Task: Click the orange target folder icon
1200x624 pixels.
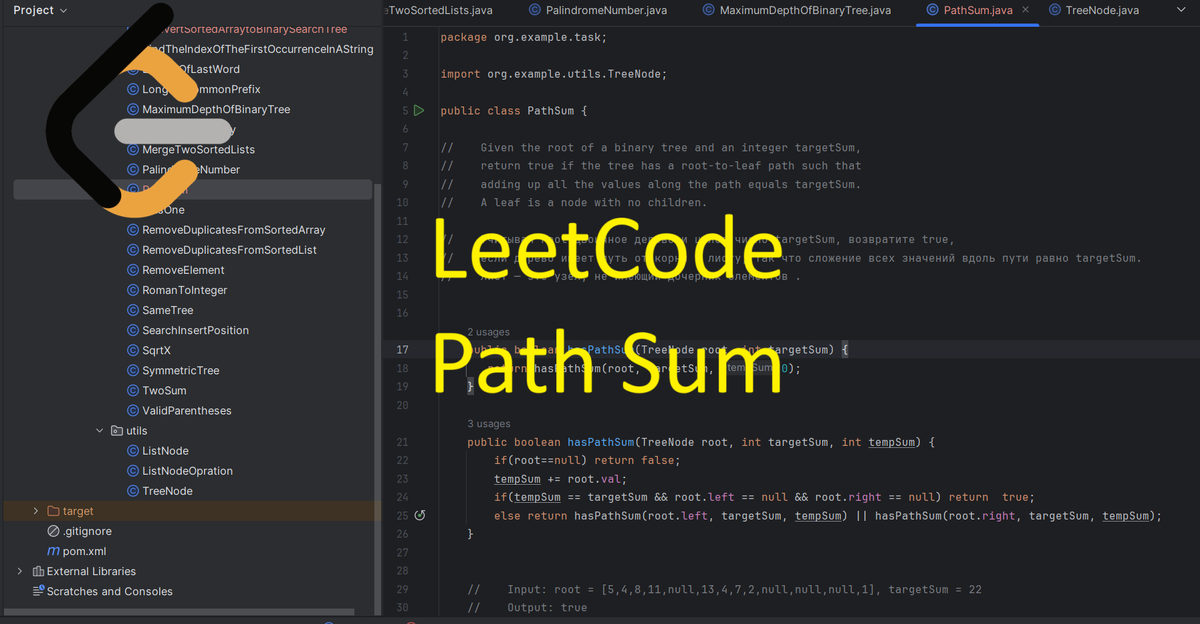Action: click(x=54, y=511)
